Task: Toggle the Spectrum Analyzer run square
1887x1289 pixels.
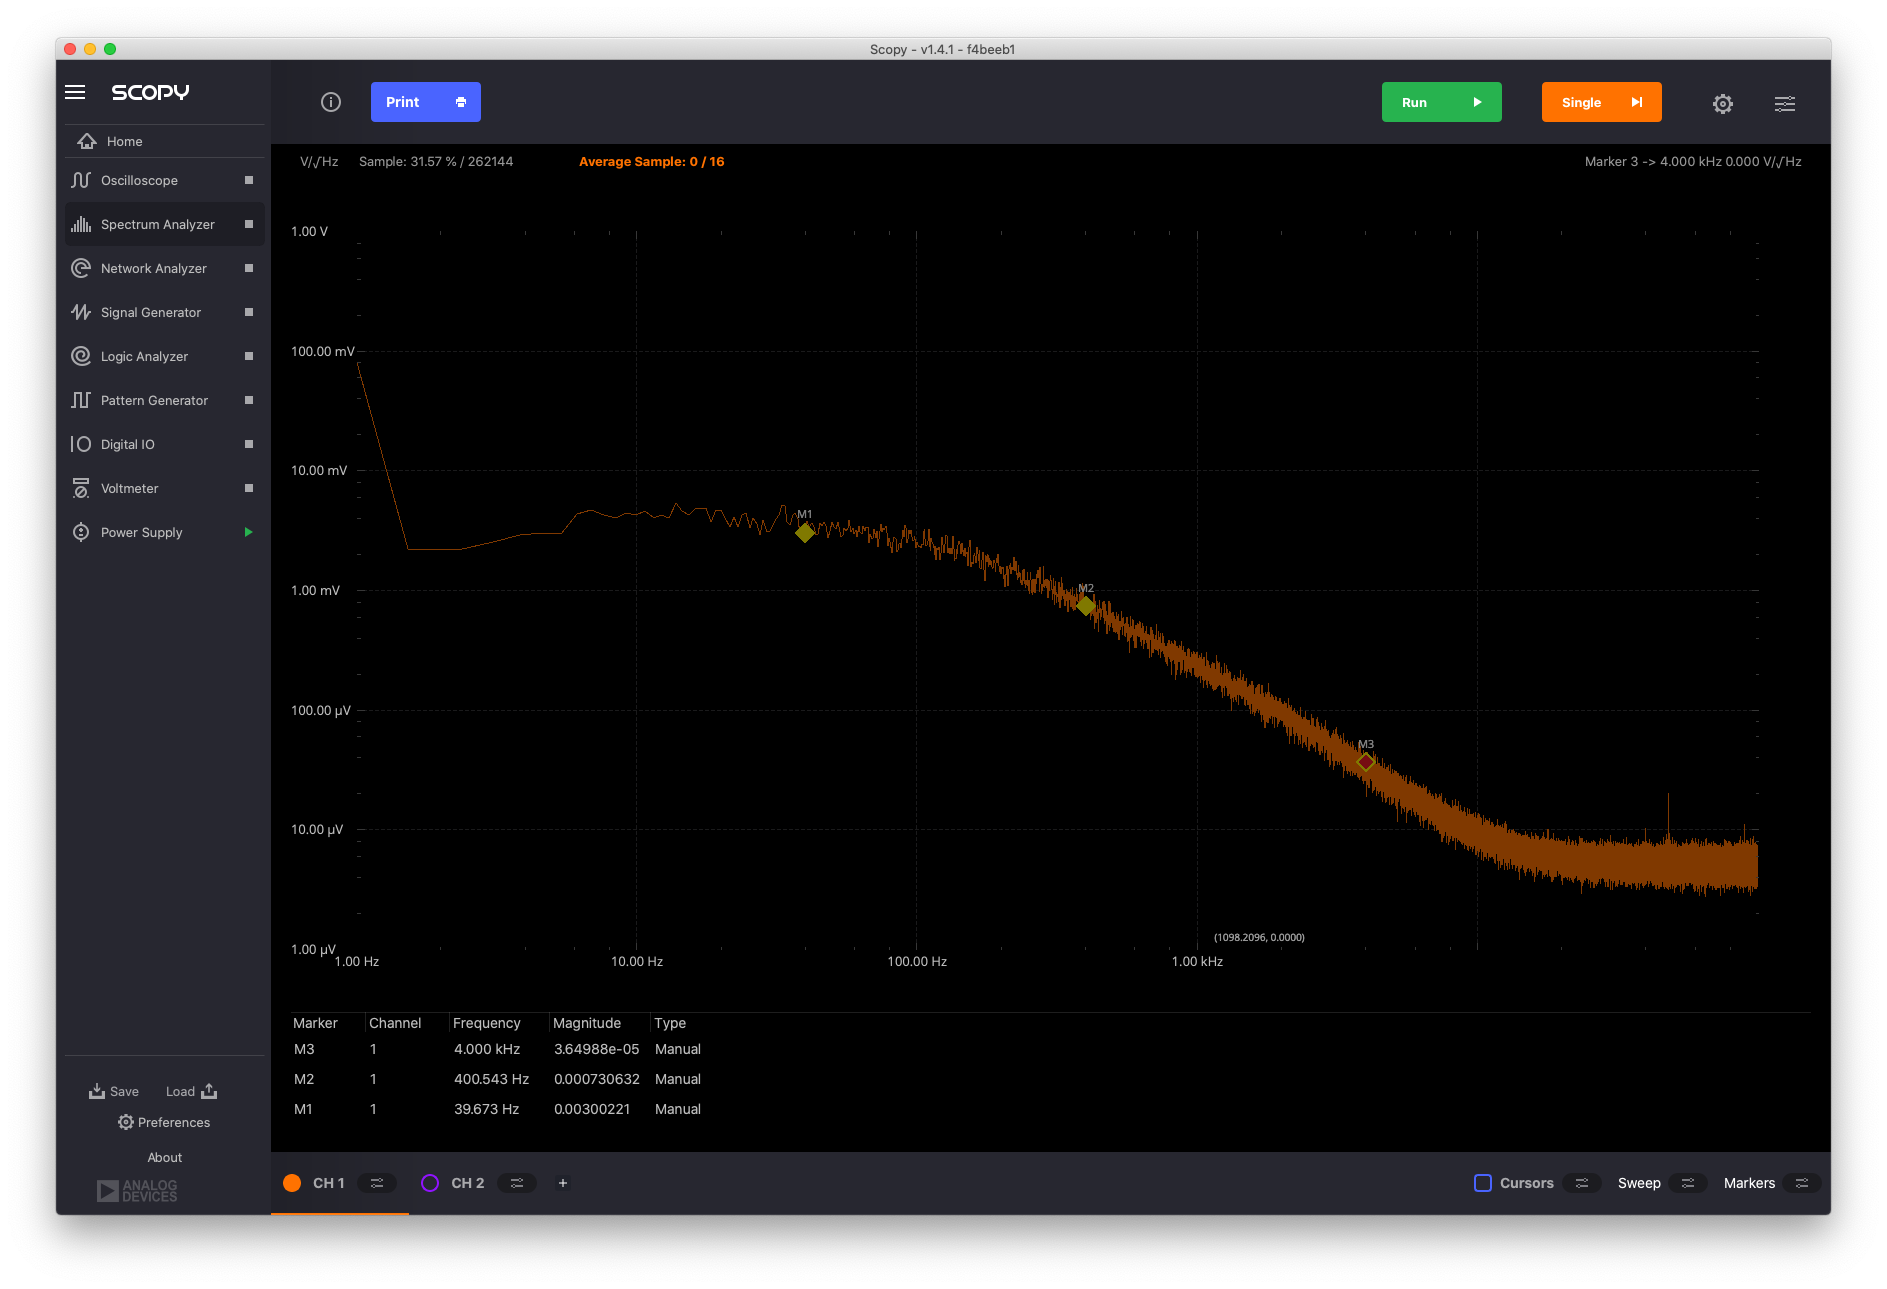Action: click(x=249, y=224)
